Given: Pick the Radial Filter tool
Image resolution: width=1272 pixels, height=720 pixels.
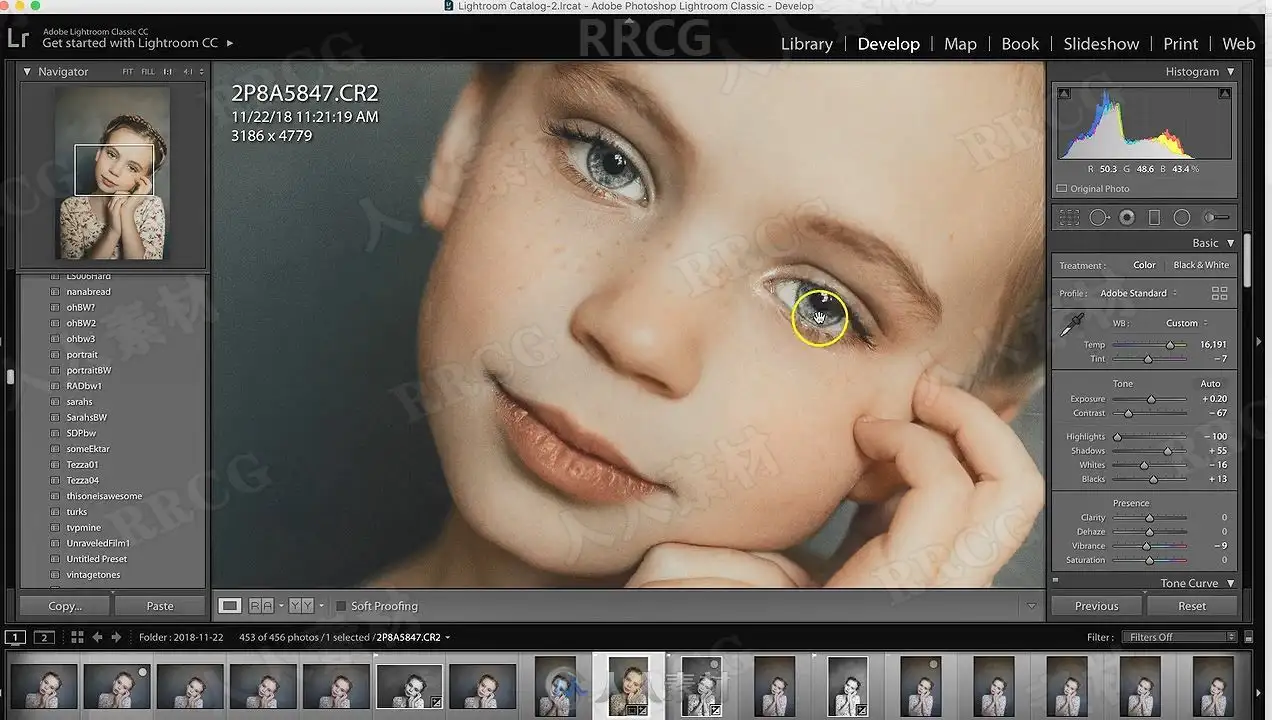Looking at the screenshot, I should [x=1181, y=217].
